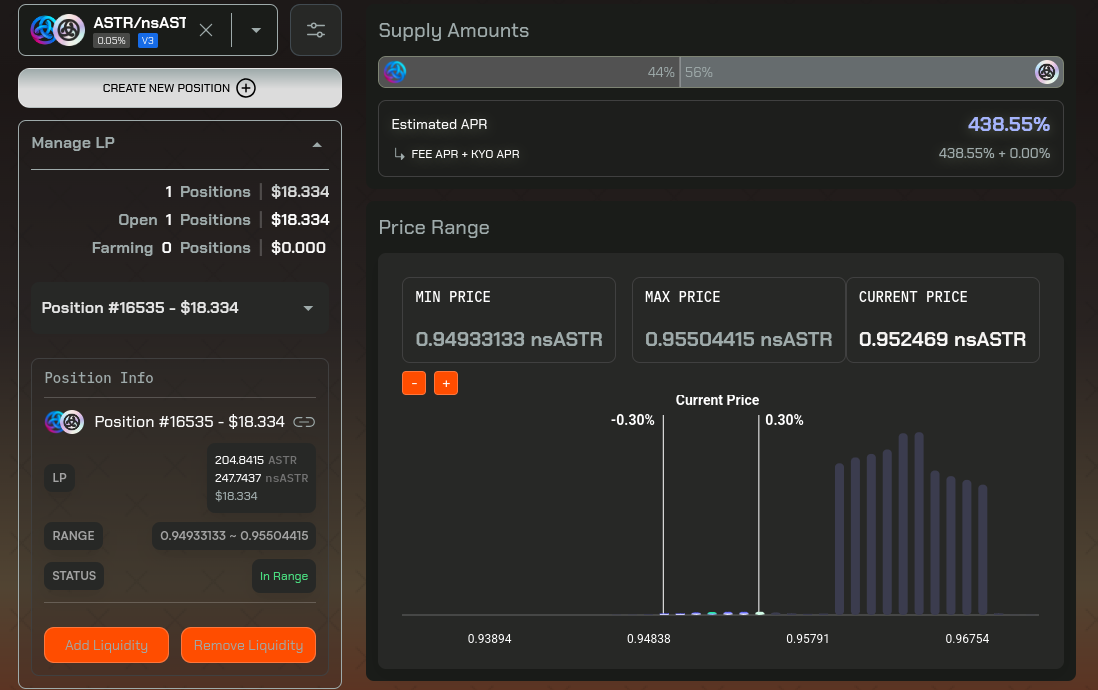Screen dimensions: 1098x690
Task: Open the pair selector dropdown arrow
Action: coord(256,30)
